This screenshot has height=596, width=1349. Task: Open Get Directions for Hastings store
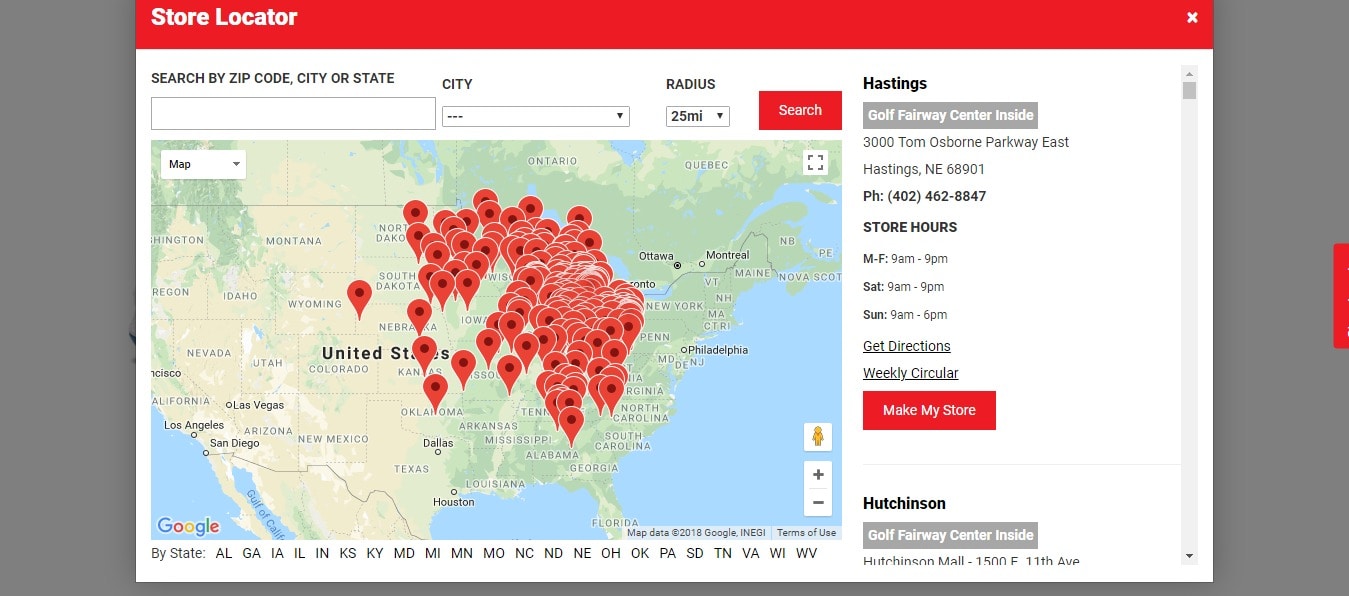(x=907, y=346)
